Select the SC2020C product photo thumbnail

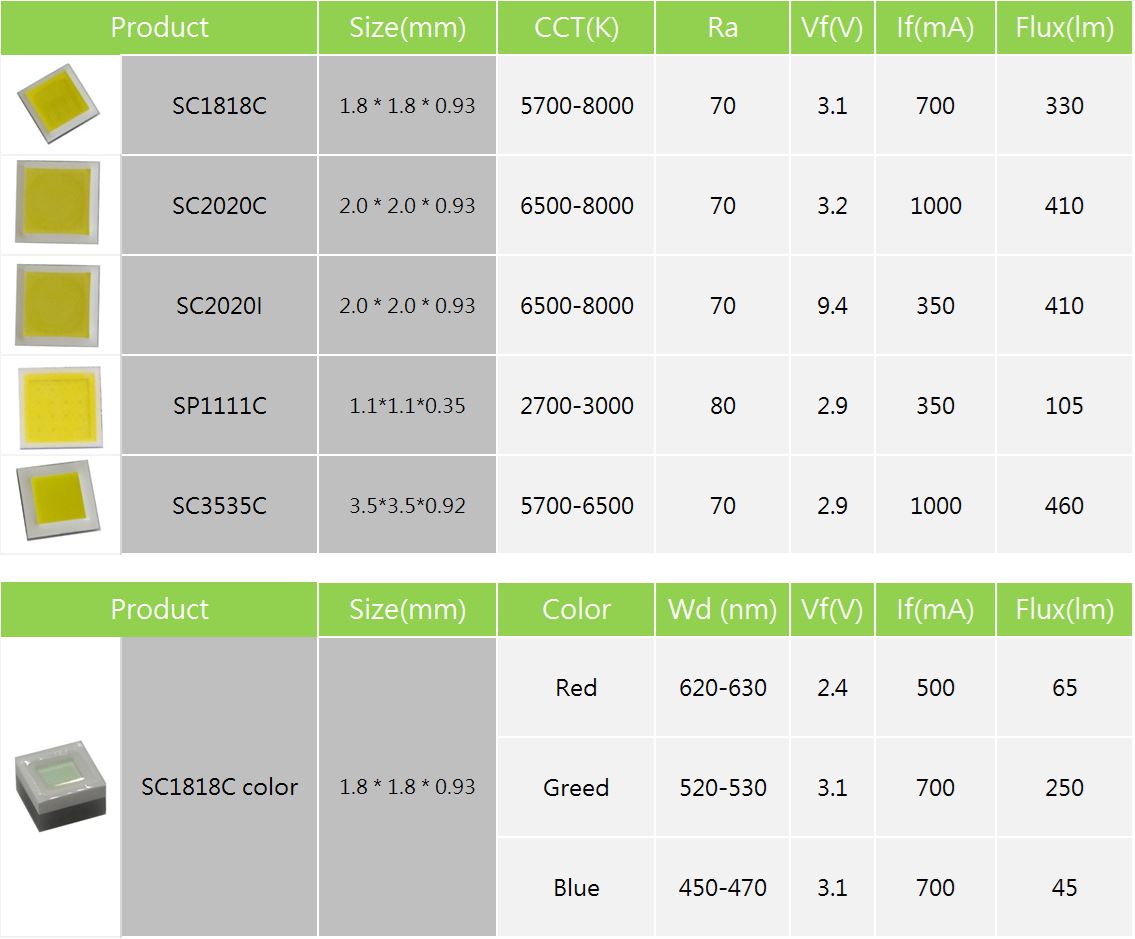58,204
